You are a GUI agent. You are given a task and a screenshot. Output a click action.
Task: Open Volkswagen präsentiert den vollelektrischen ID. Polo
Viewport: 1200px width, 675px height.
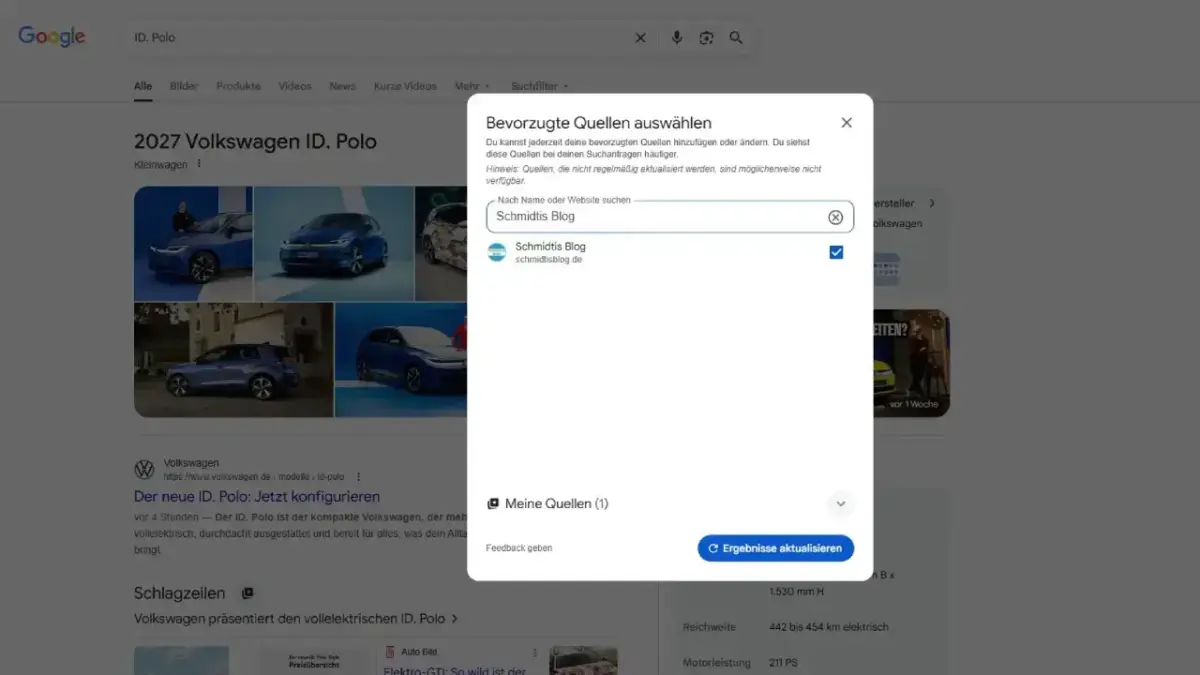click(x=296, y=619)
